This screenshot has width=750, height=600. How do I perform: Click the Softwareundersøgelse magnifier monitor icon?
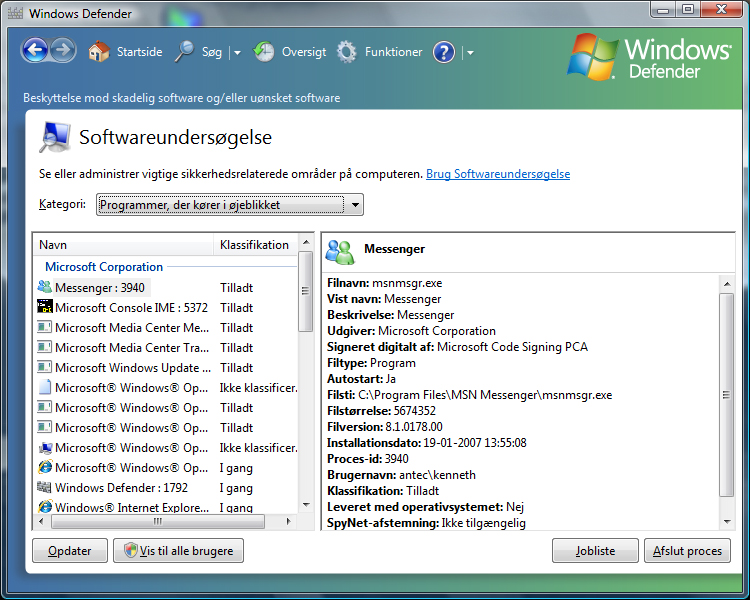pos(55,137)
